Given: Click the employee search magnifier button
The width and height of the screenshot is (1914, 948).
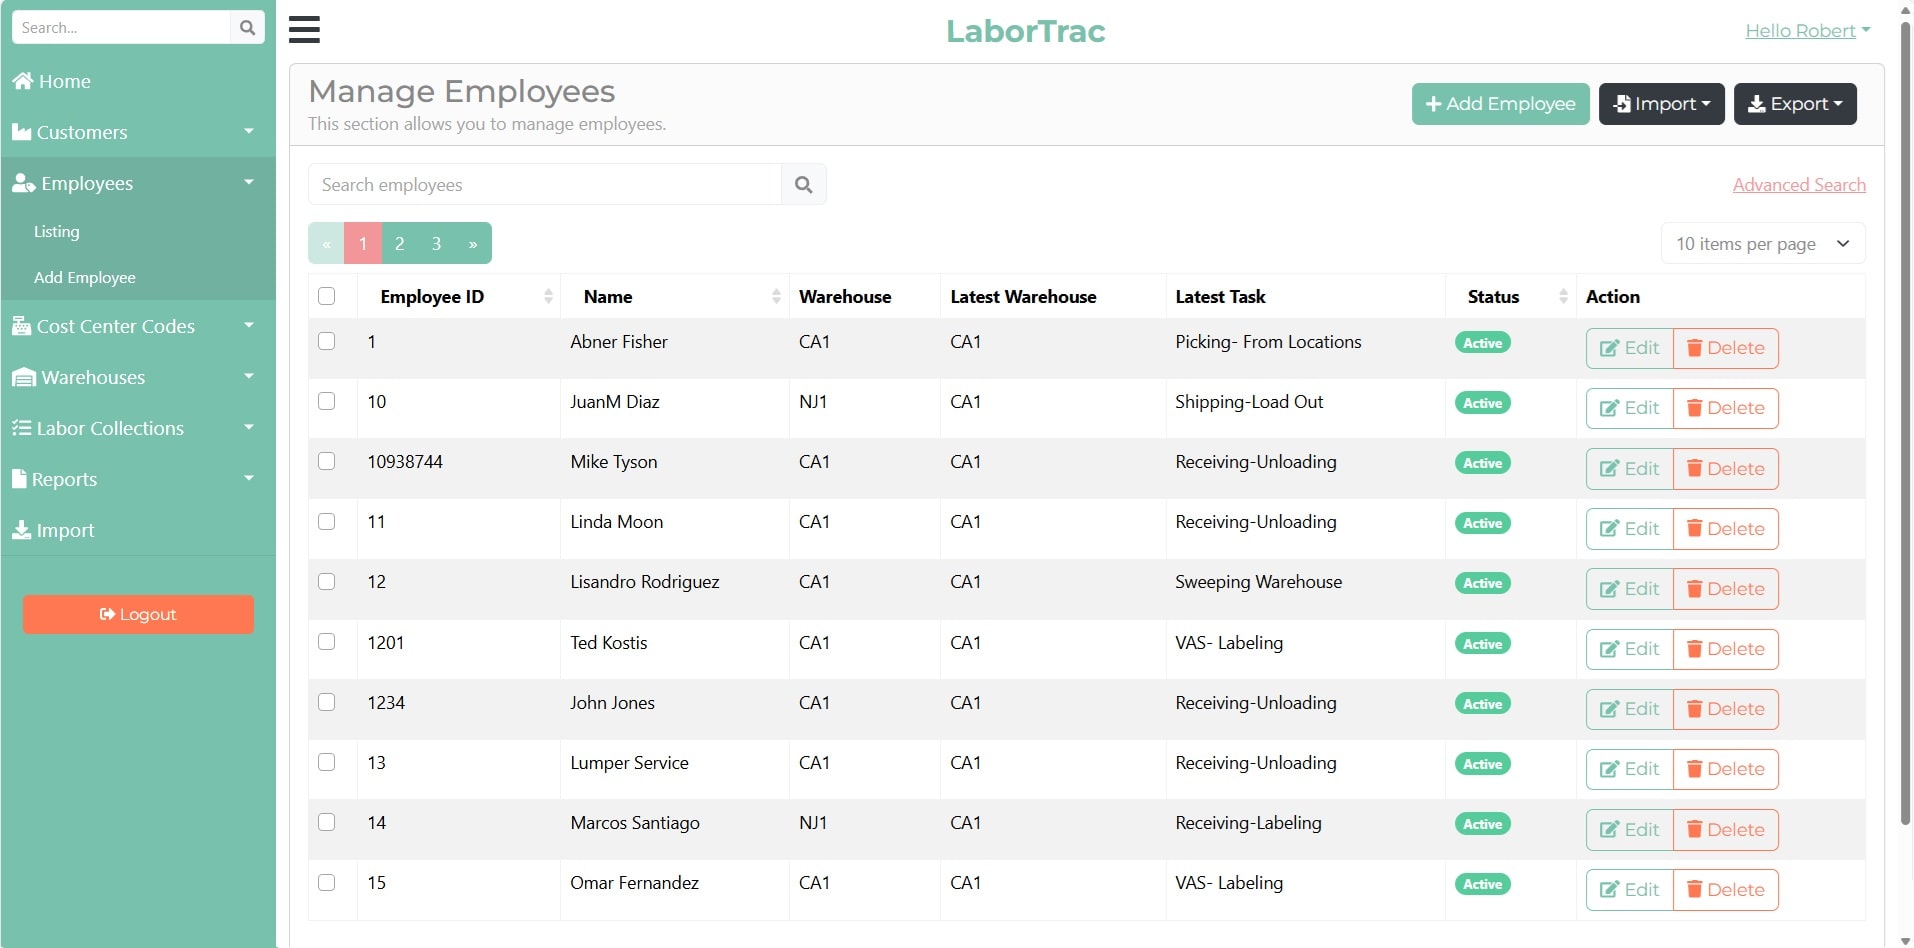Looking at the screenshot, I should coord(803,185).
